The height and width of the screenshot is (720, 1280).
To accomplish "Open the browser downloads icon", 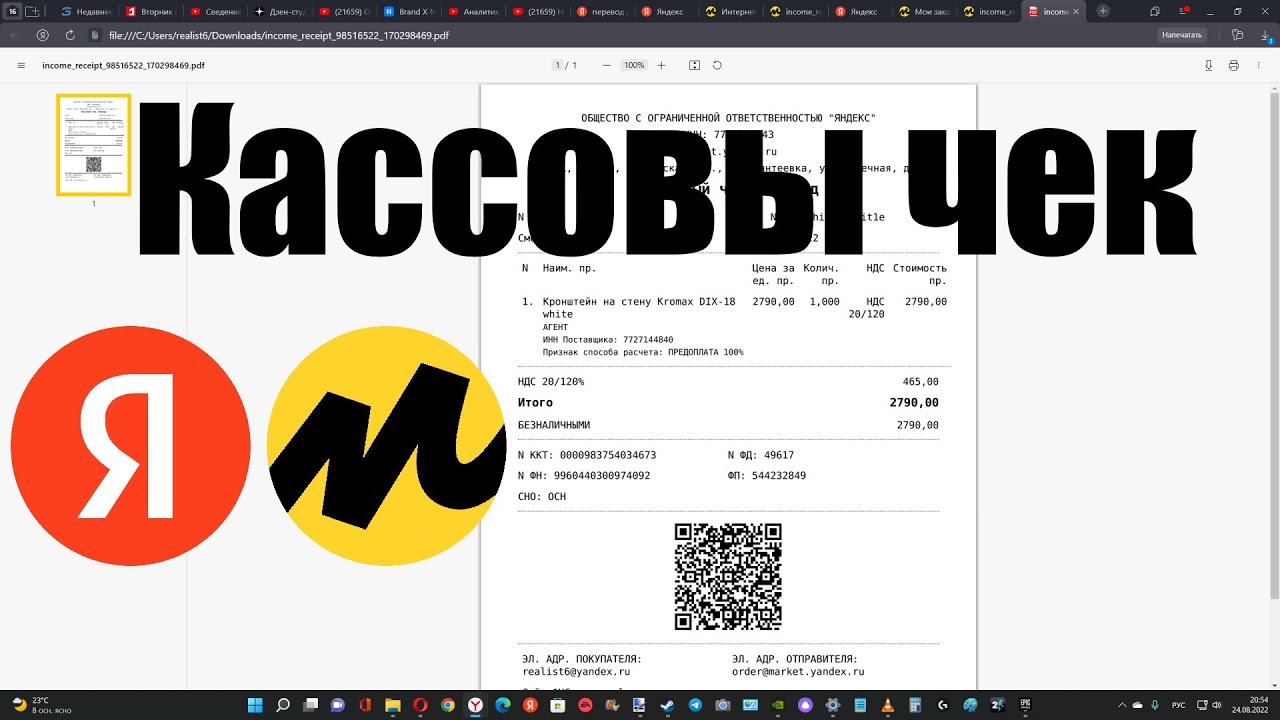I will point(1265,34).
